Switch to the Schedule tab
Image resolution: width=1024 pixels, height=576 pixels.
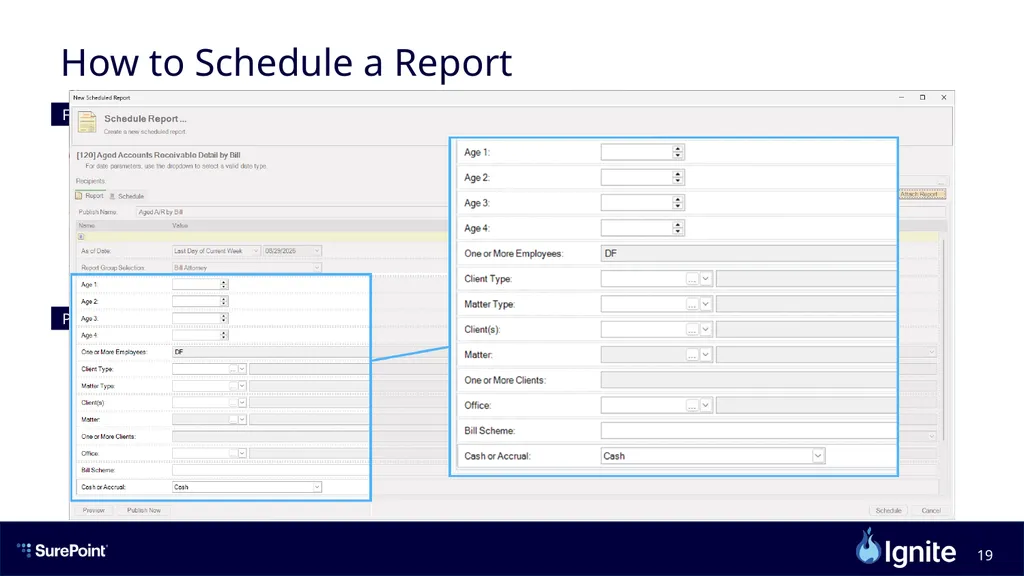(127, 196)
